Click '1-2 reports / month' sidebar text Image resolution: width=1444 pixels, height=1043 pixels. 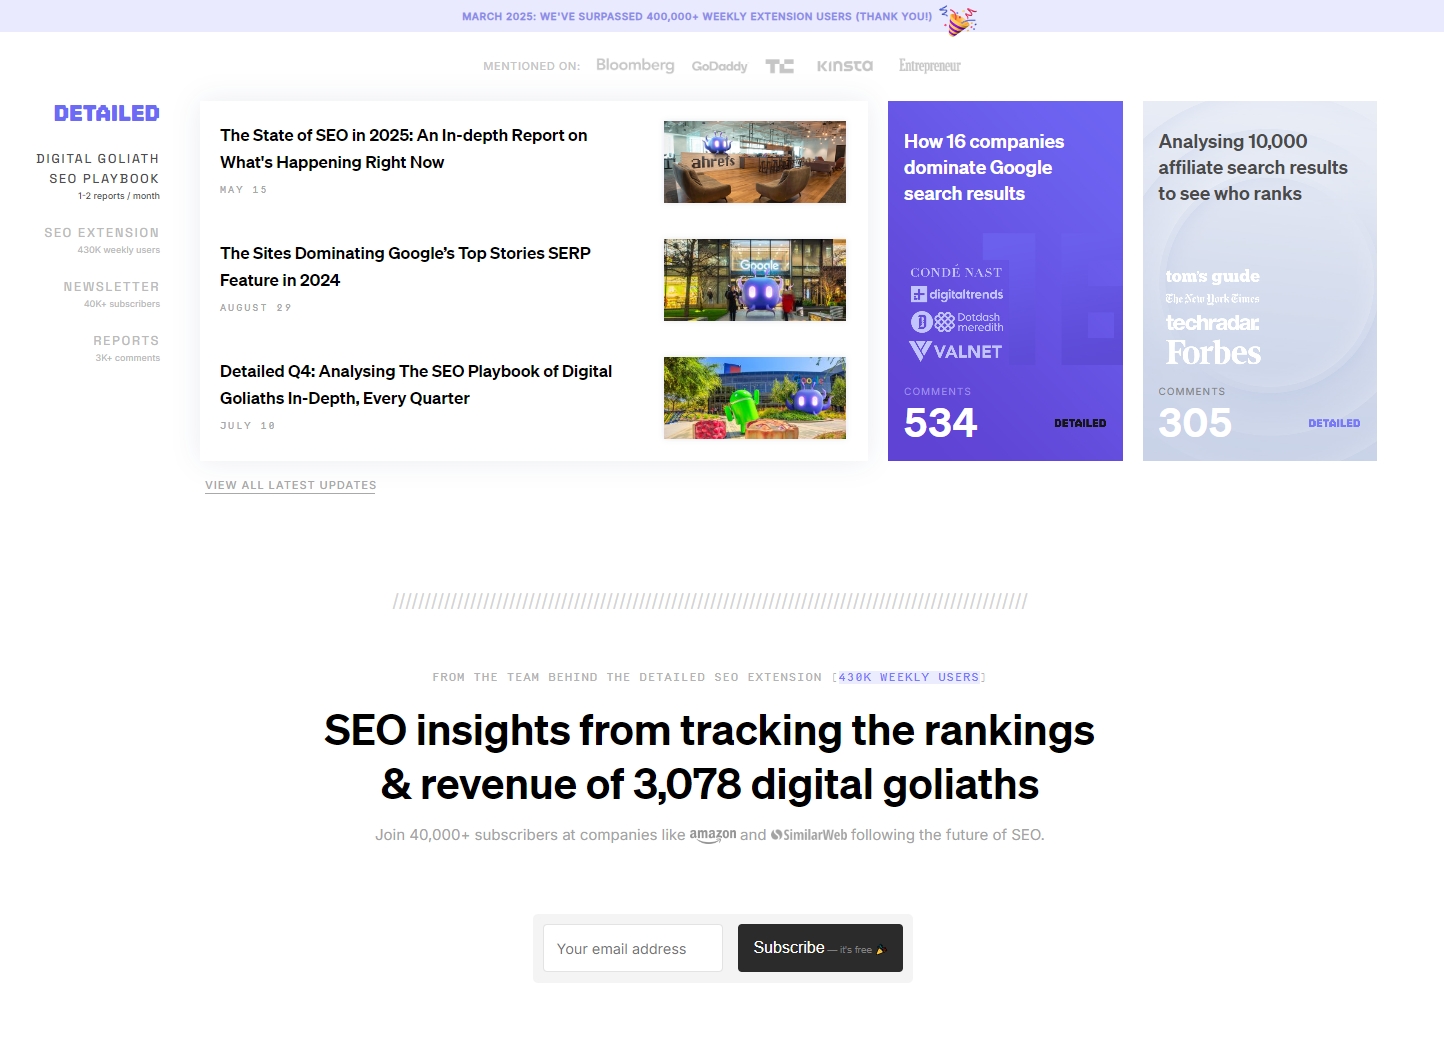[119, 196]
